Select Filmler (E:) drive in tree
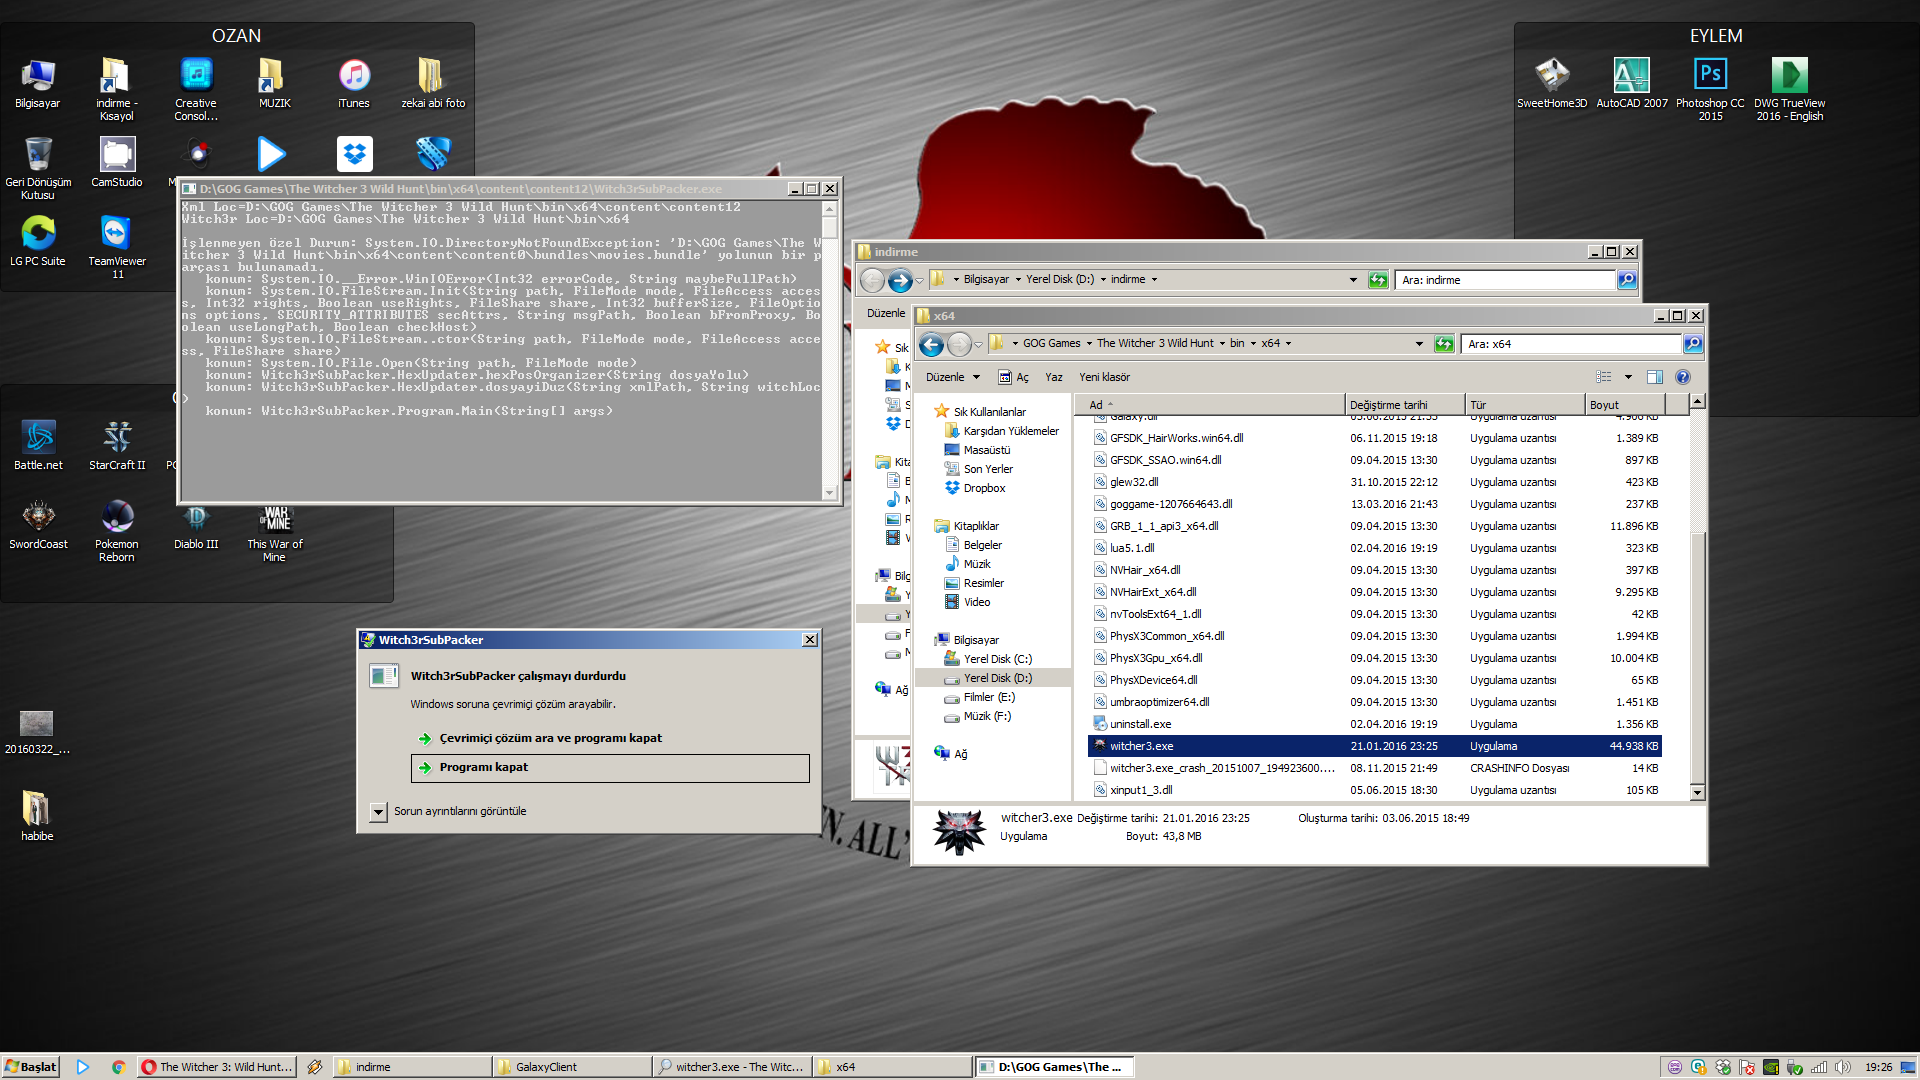This screenshot has height=1080, width=1920. (x=979, y=697)
